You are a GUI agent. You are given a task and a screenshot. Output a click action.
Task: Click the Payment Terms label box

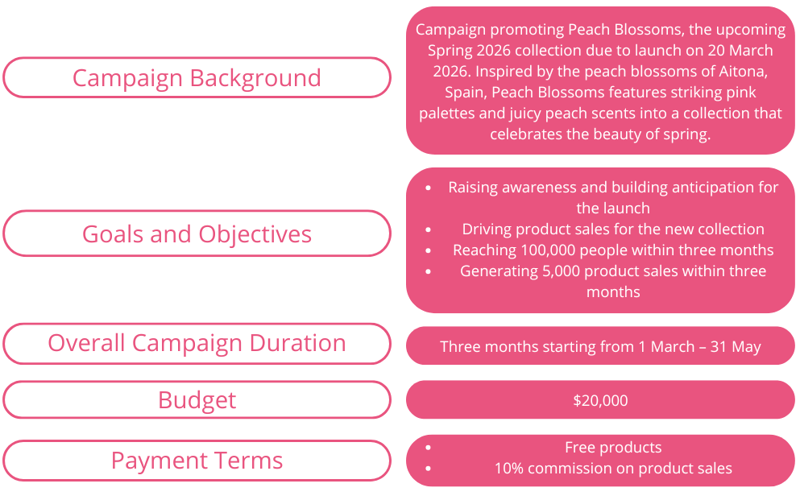[196, 460]
